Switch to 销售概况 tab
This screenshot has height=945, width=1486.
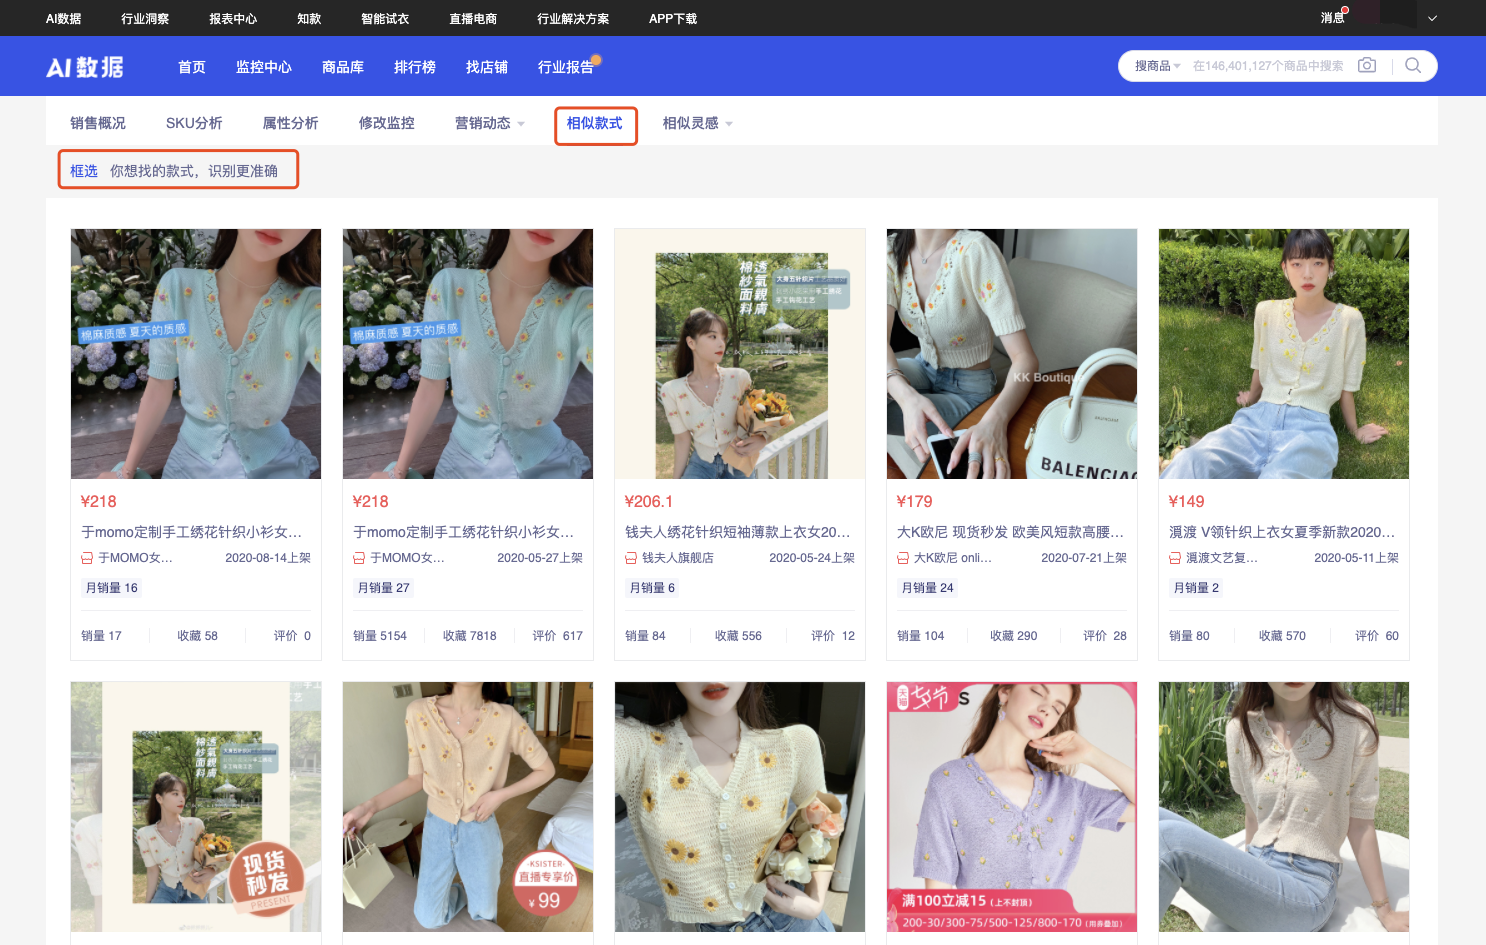pyautogui.click(x=98, y=123)
